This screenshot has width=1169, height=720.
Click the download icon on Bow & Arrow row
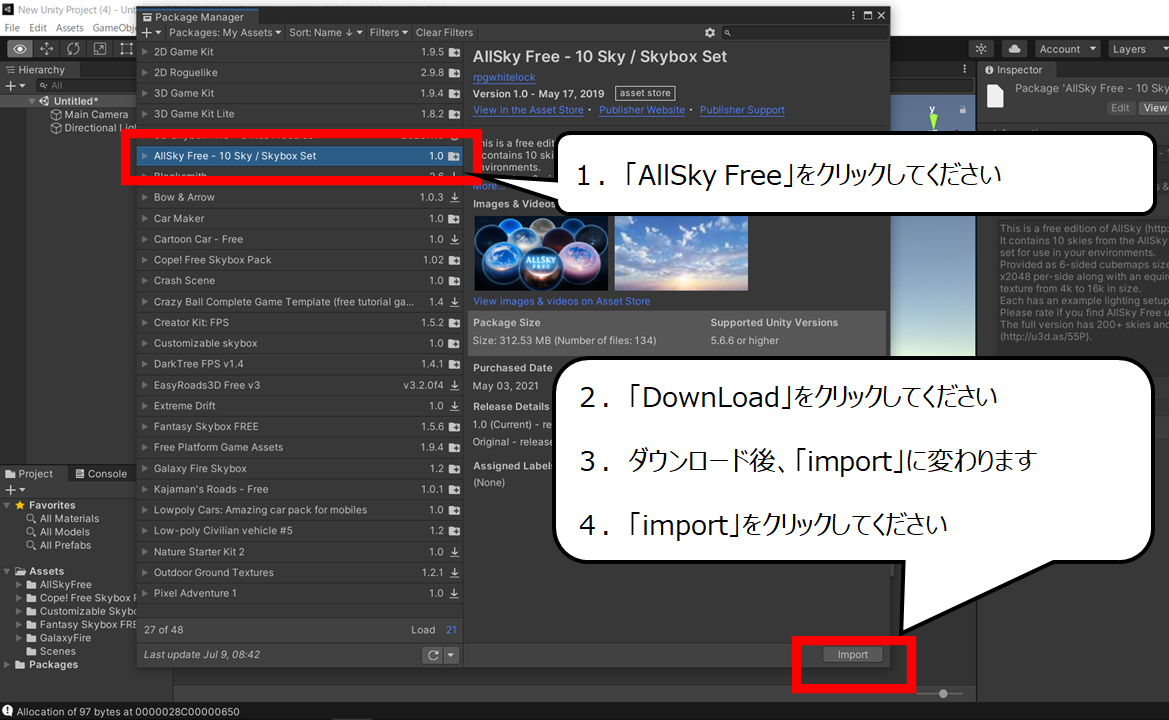coord(454,198)
